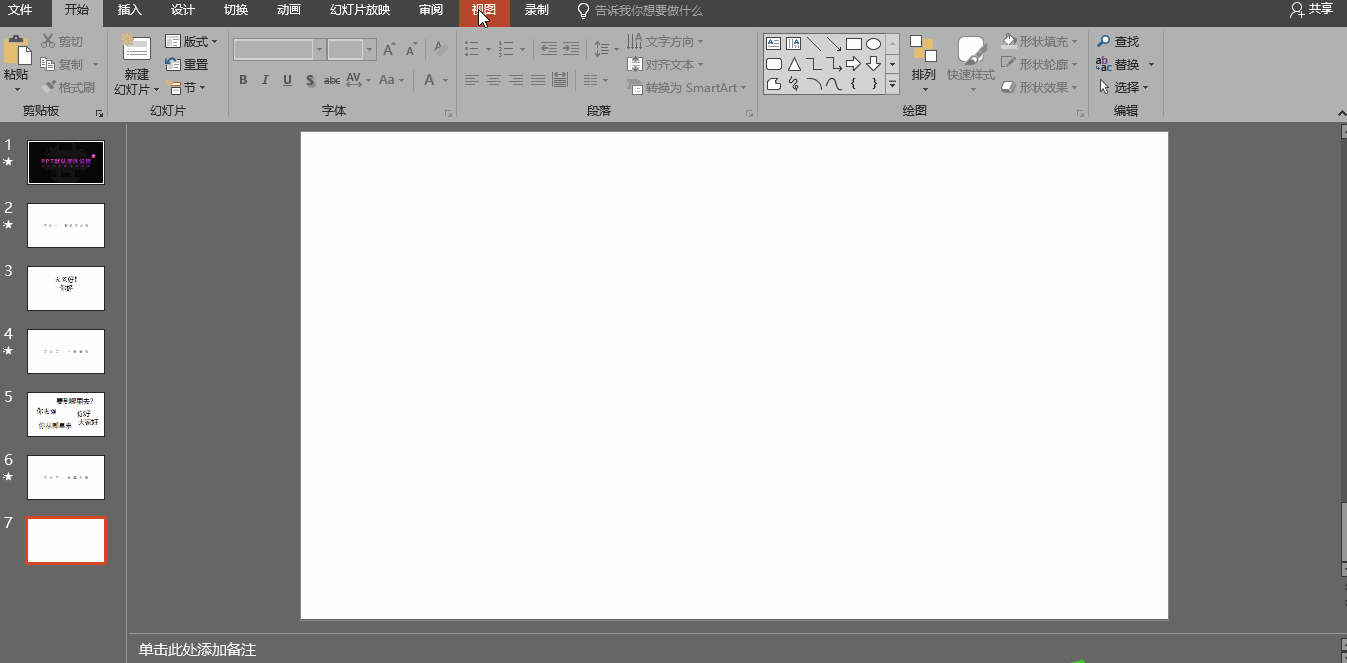Open the Arrange (排列) dropdown
1347x663 pixels.
[x=923, y=64]
